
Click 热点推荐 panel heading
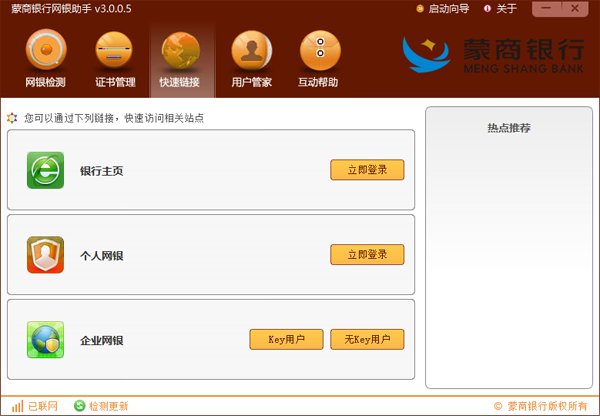[509, 128]
